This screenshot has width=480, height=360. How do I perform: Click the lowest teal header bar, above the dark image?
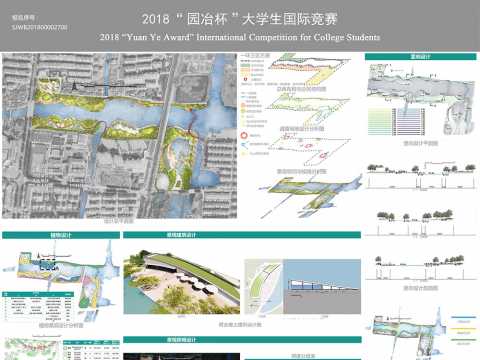click(x=242, y=340)
